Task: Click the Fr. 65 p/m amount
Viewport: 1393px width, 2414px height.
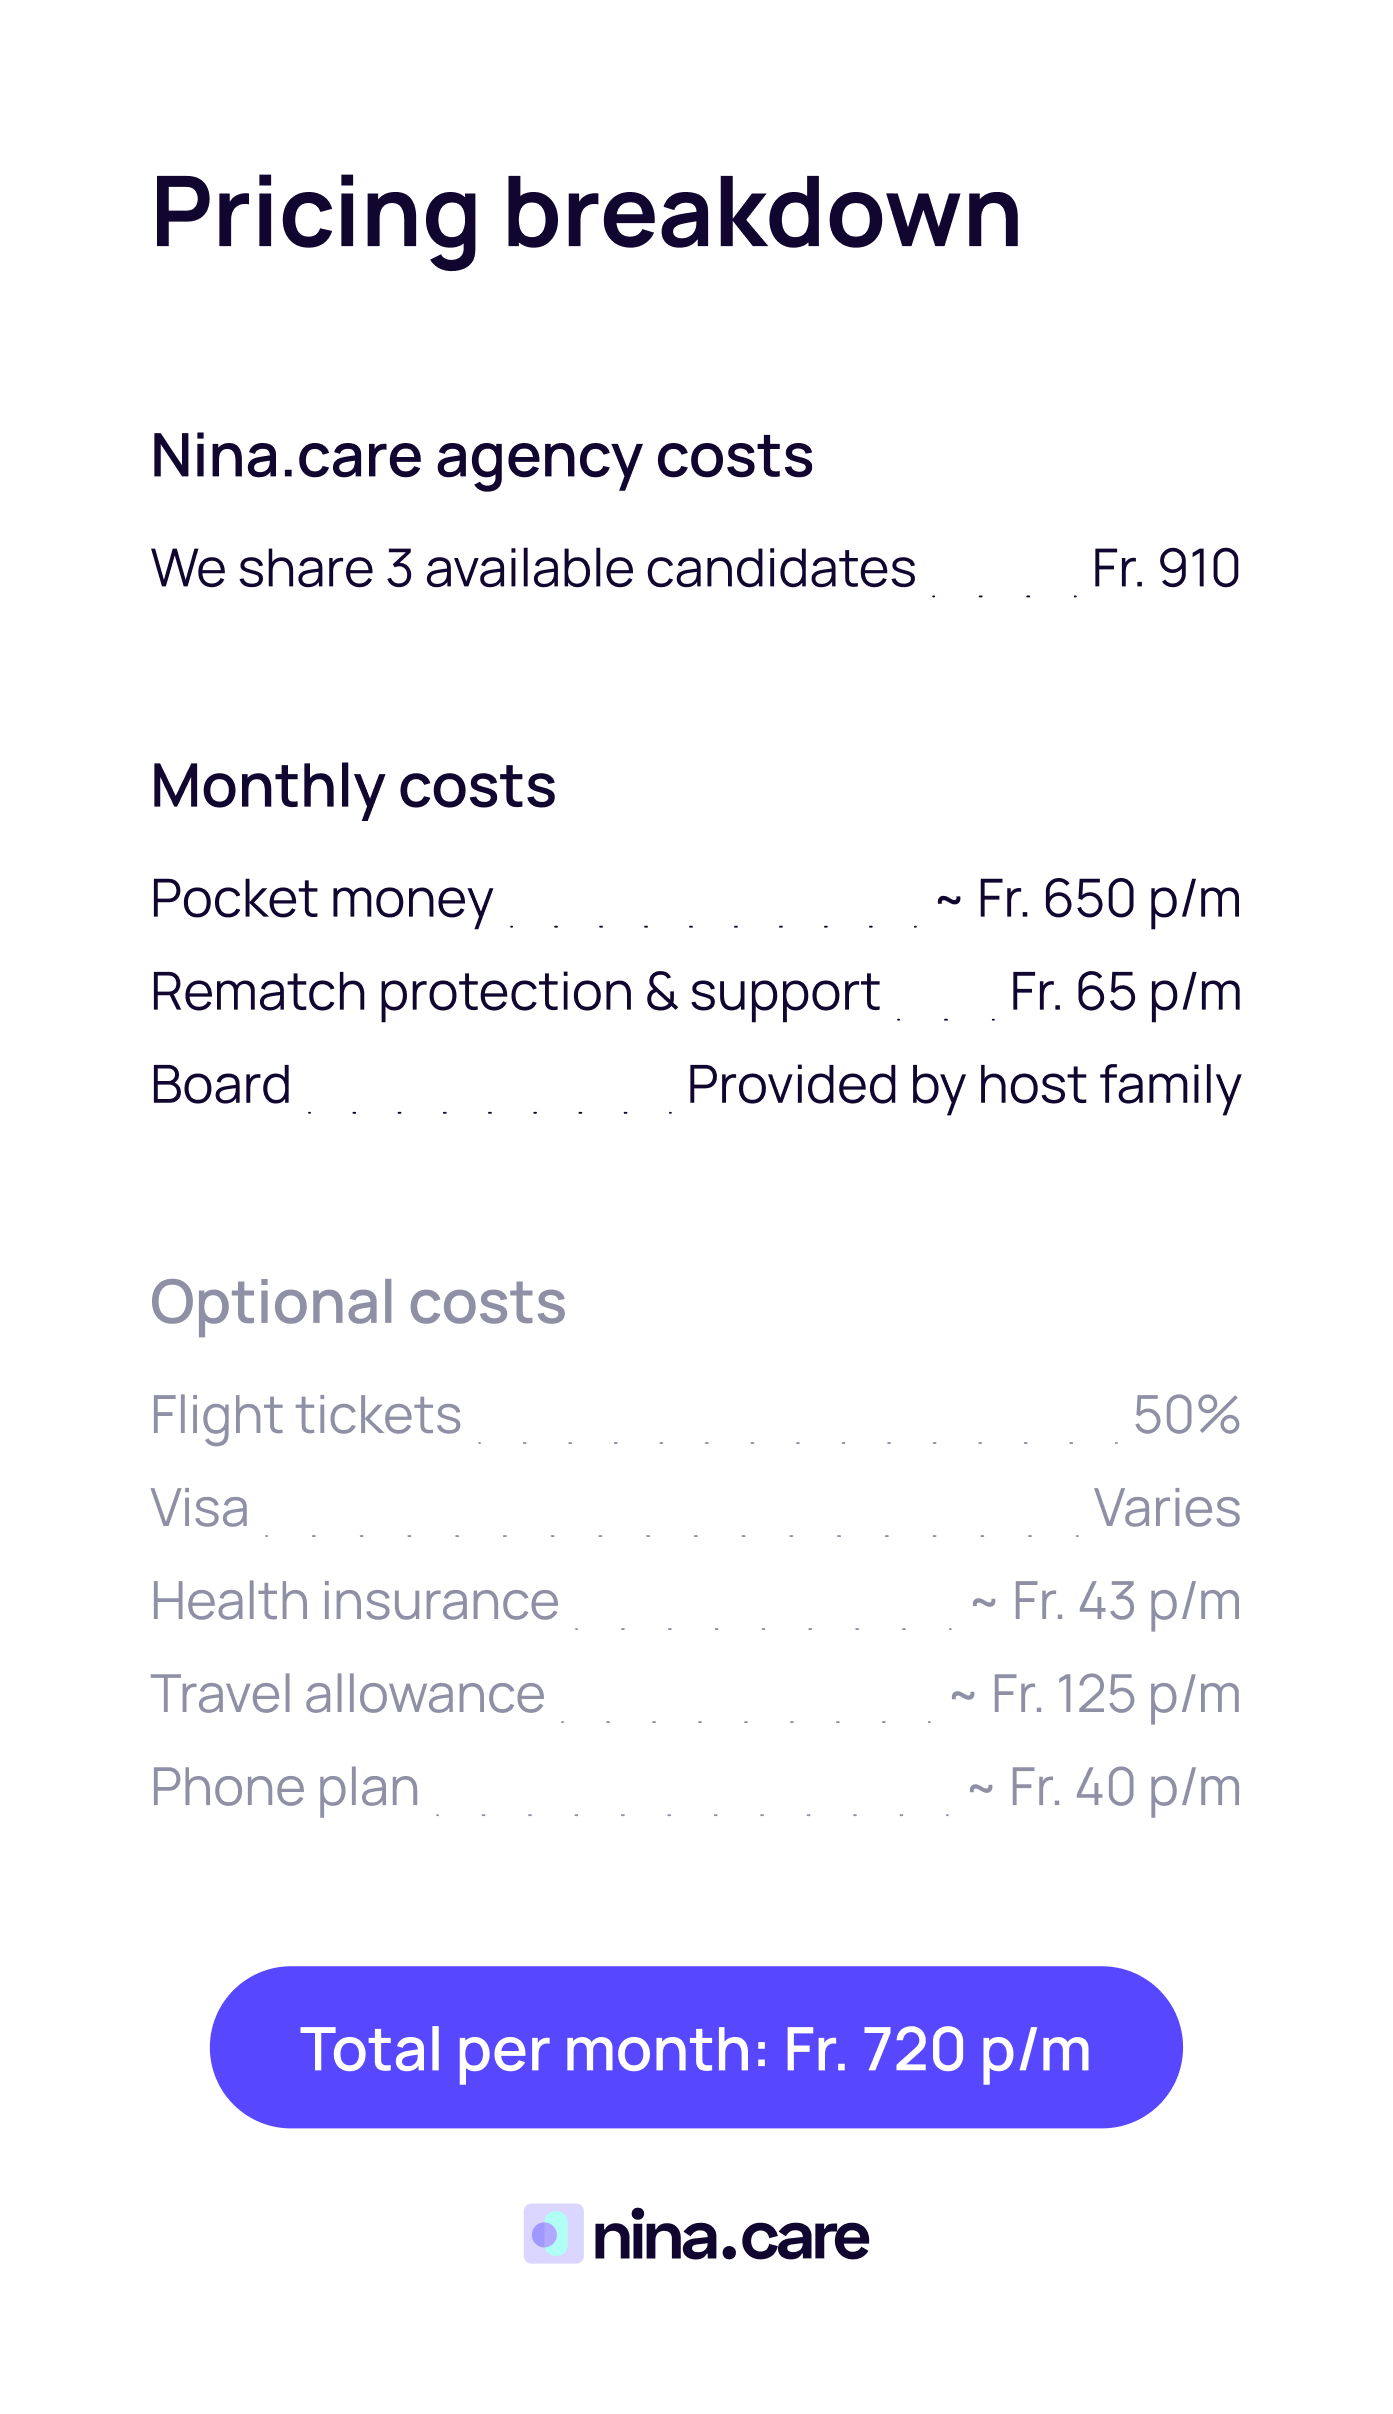Action: tap(1125, 992)
